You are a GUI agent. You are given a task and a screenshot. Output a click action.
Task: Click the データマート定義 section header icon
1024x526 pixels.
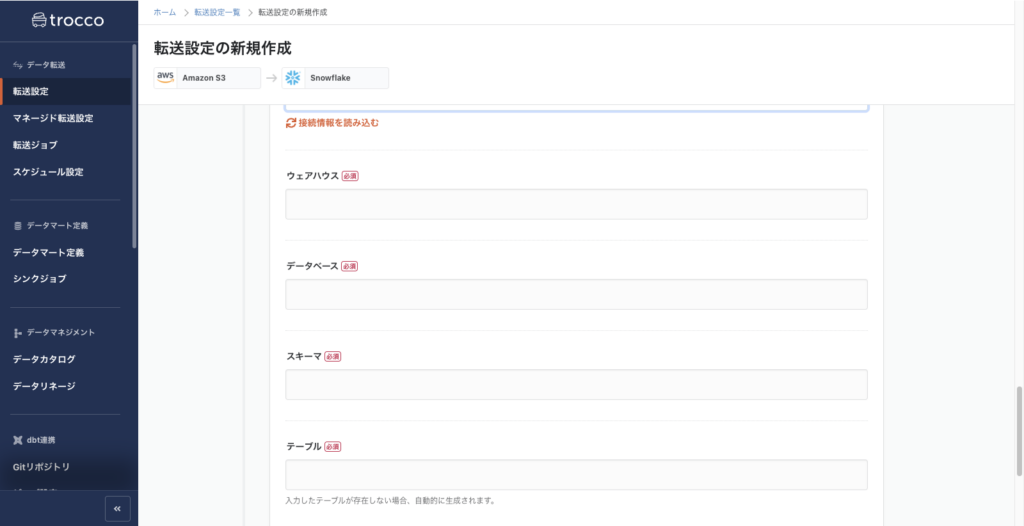click(x=17, y=226)
